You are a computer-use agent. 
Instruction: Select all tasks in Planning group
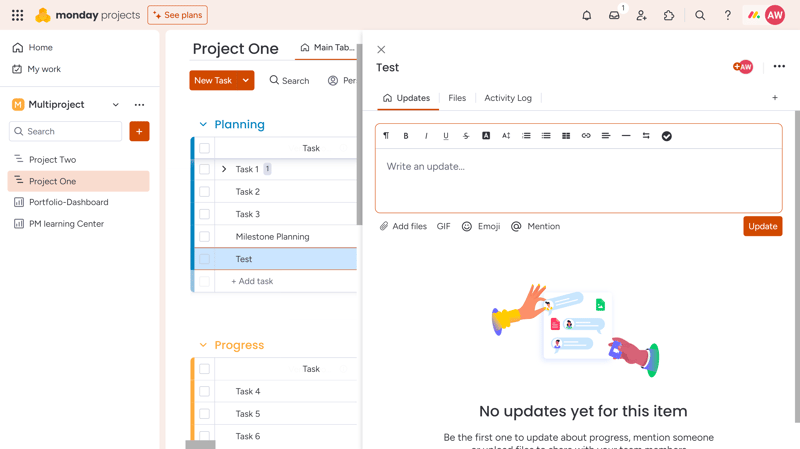205,148
